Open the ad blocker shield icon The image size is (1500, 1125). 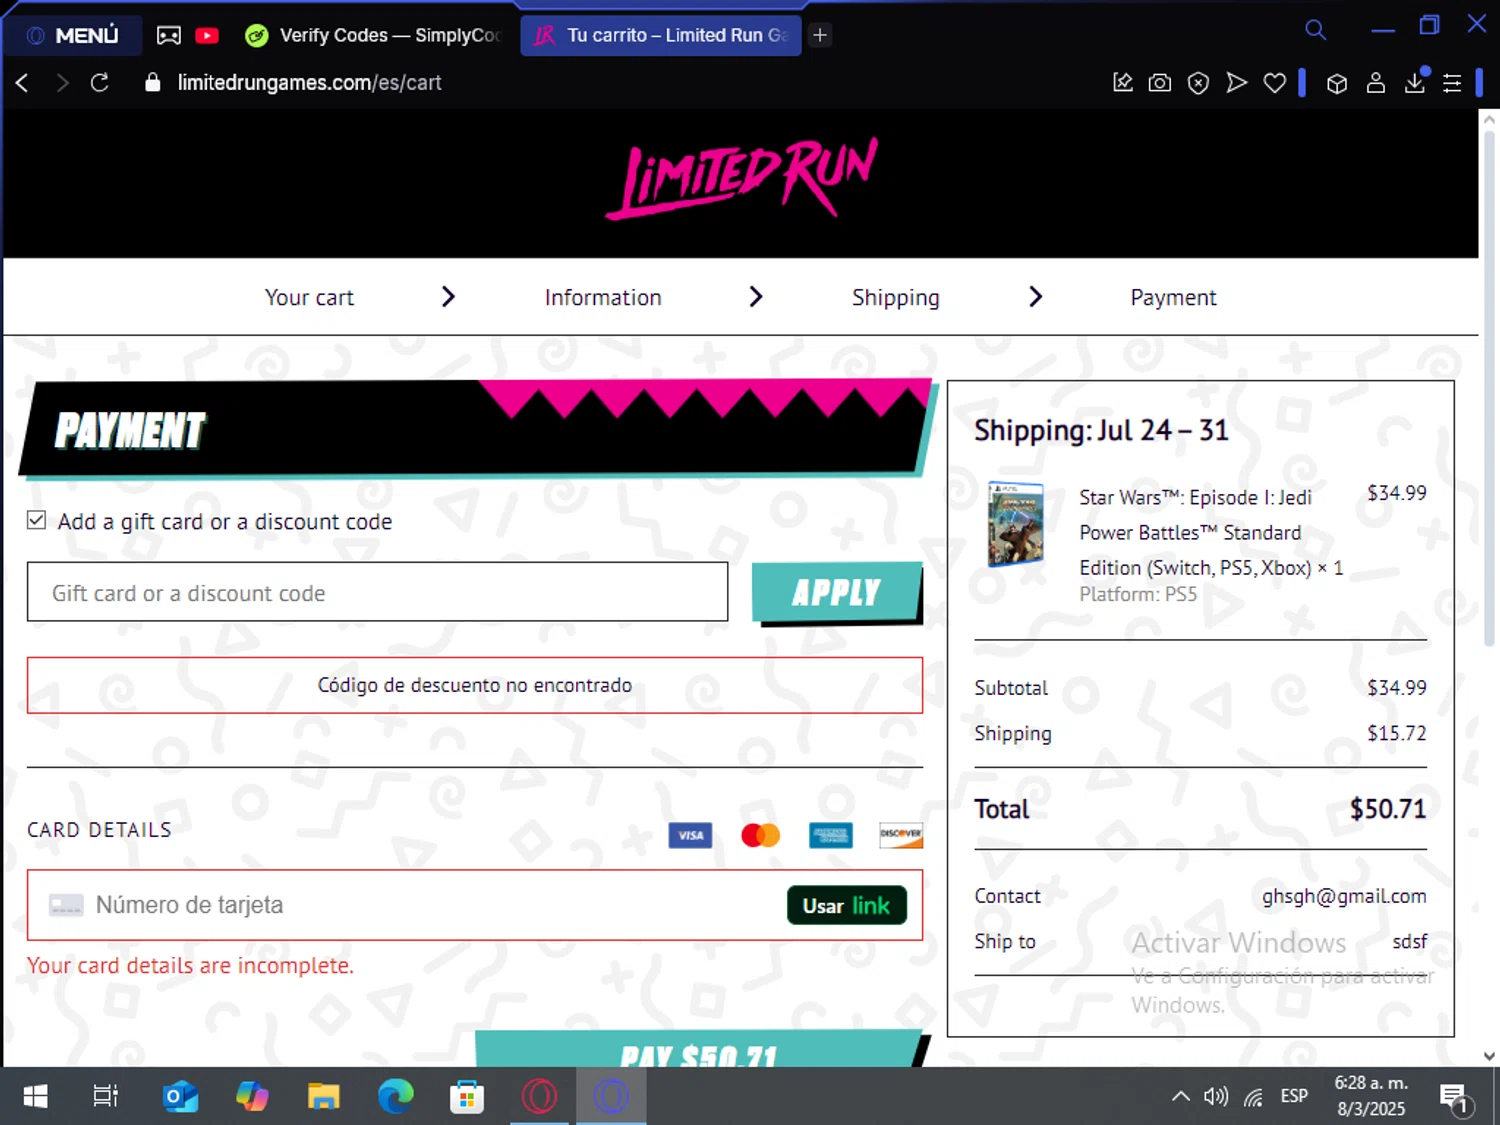1198,82
